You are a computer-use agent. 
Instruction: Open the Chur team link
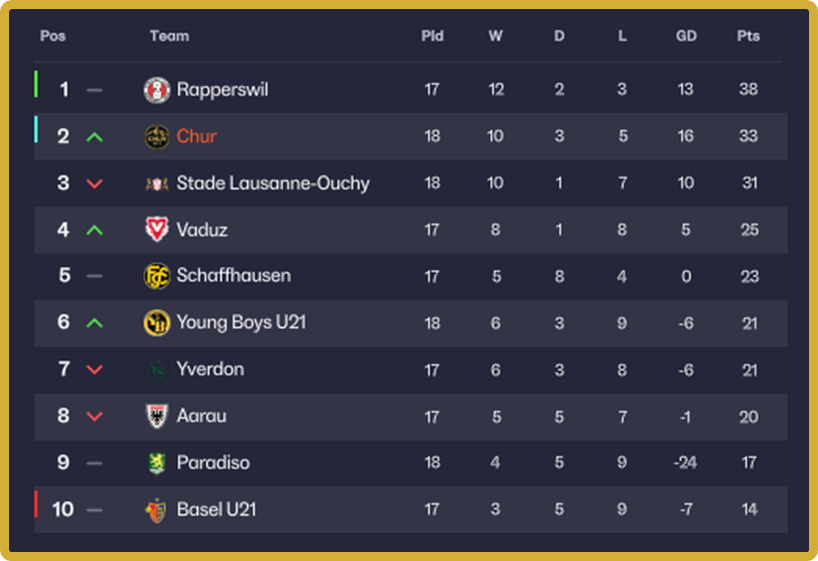tap(197, 137)
